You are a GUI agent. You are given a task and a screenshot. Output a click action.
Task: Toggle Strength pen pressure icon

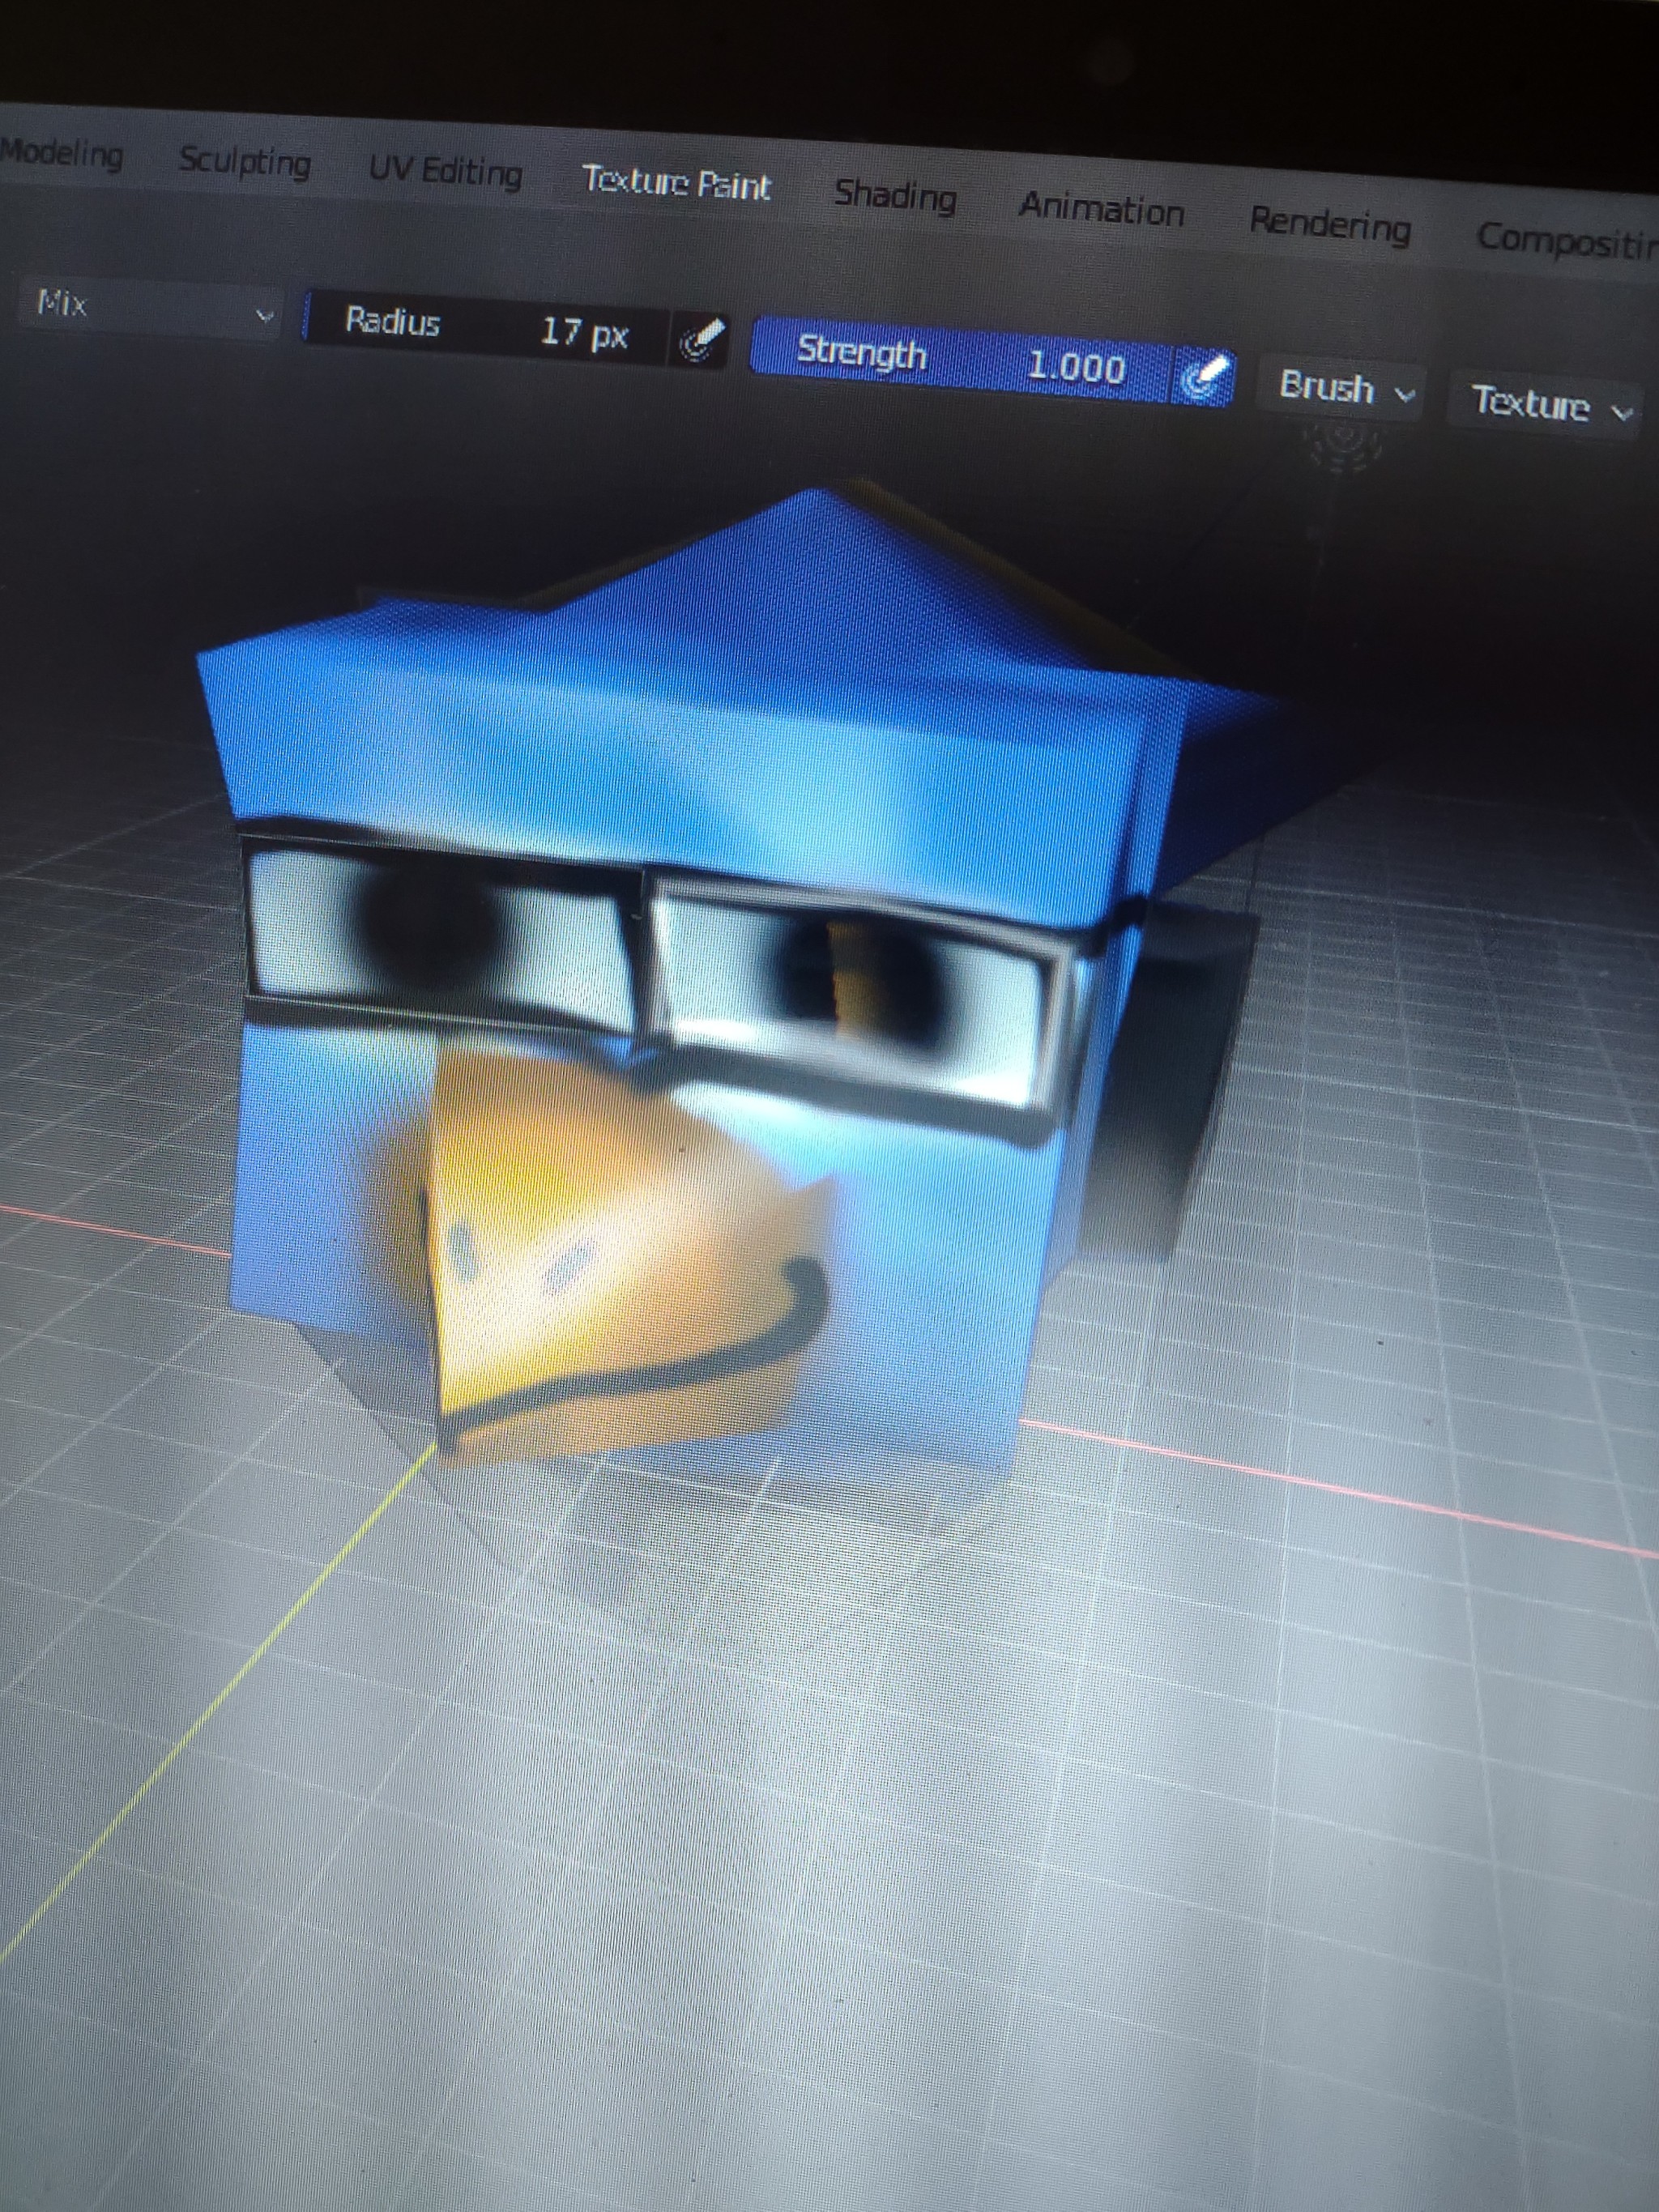point(1204,378)
